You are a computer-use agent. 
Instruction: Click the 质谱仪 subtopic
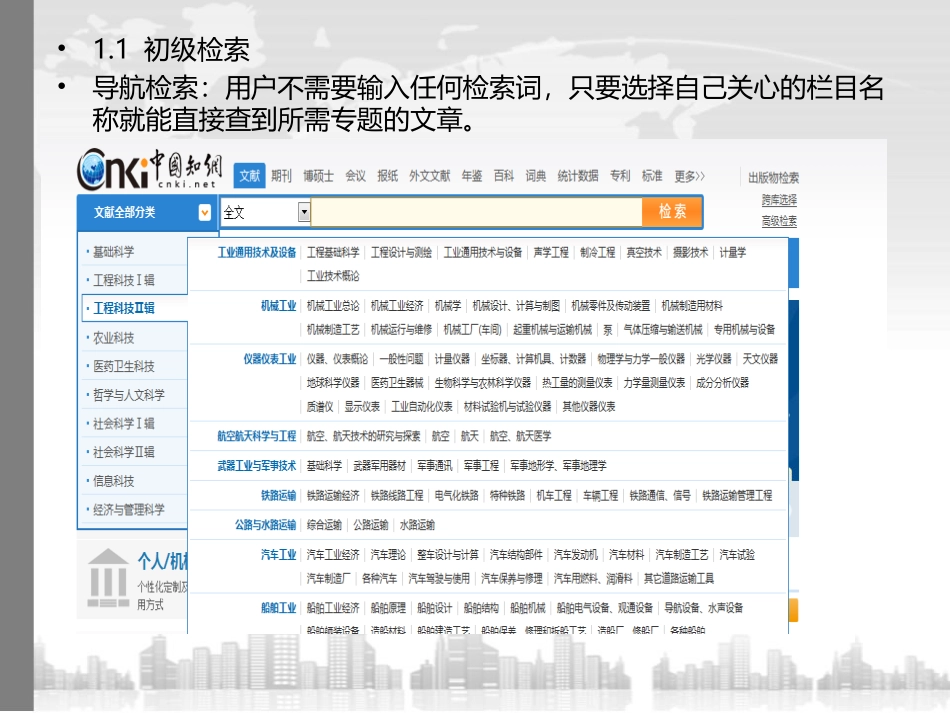(320, 406)
